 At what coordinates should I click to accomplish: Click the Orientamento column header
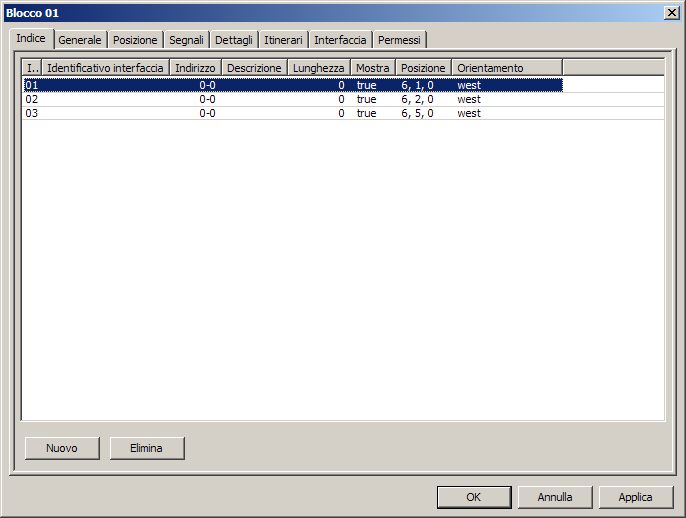pos(505,68)
